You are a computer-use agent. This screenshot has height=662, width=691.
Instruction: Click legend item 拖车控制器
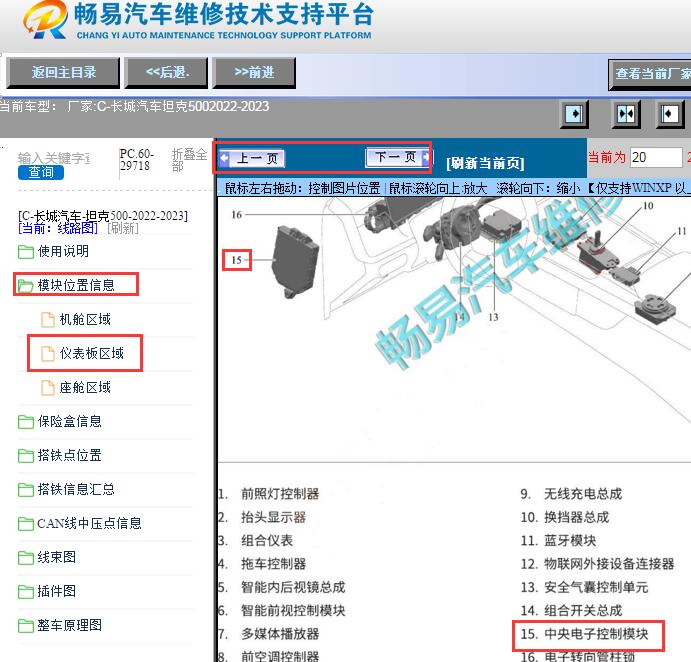coord(273,564)
